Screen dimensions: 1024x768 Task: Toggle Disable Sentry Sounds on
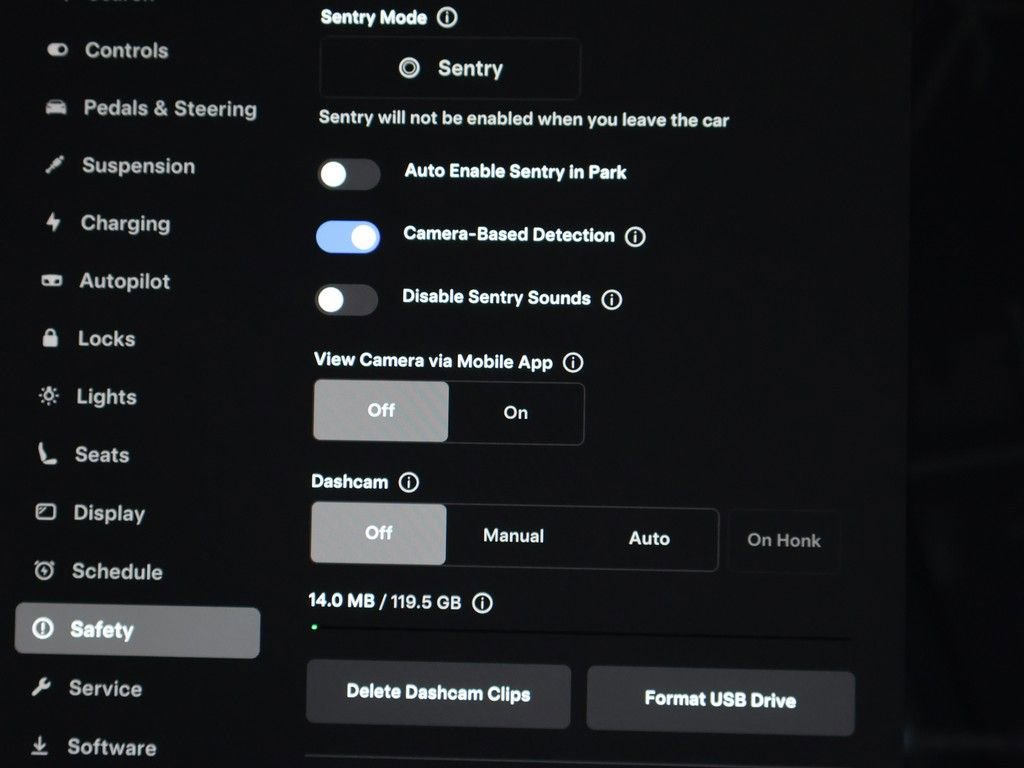[346, 300]
